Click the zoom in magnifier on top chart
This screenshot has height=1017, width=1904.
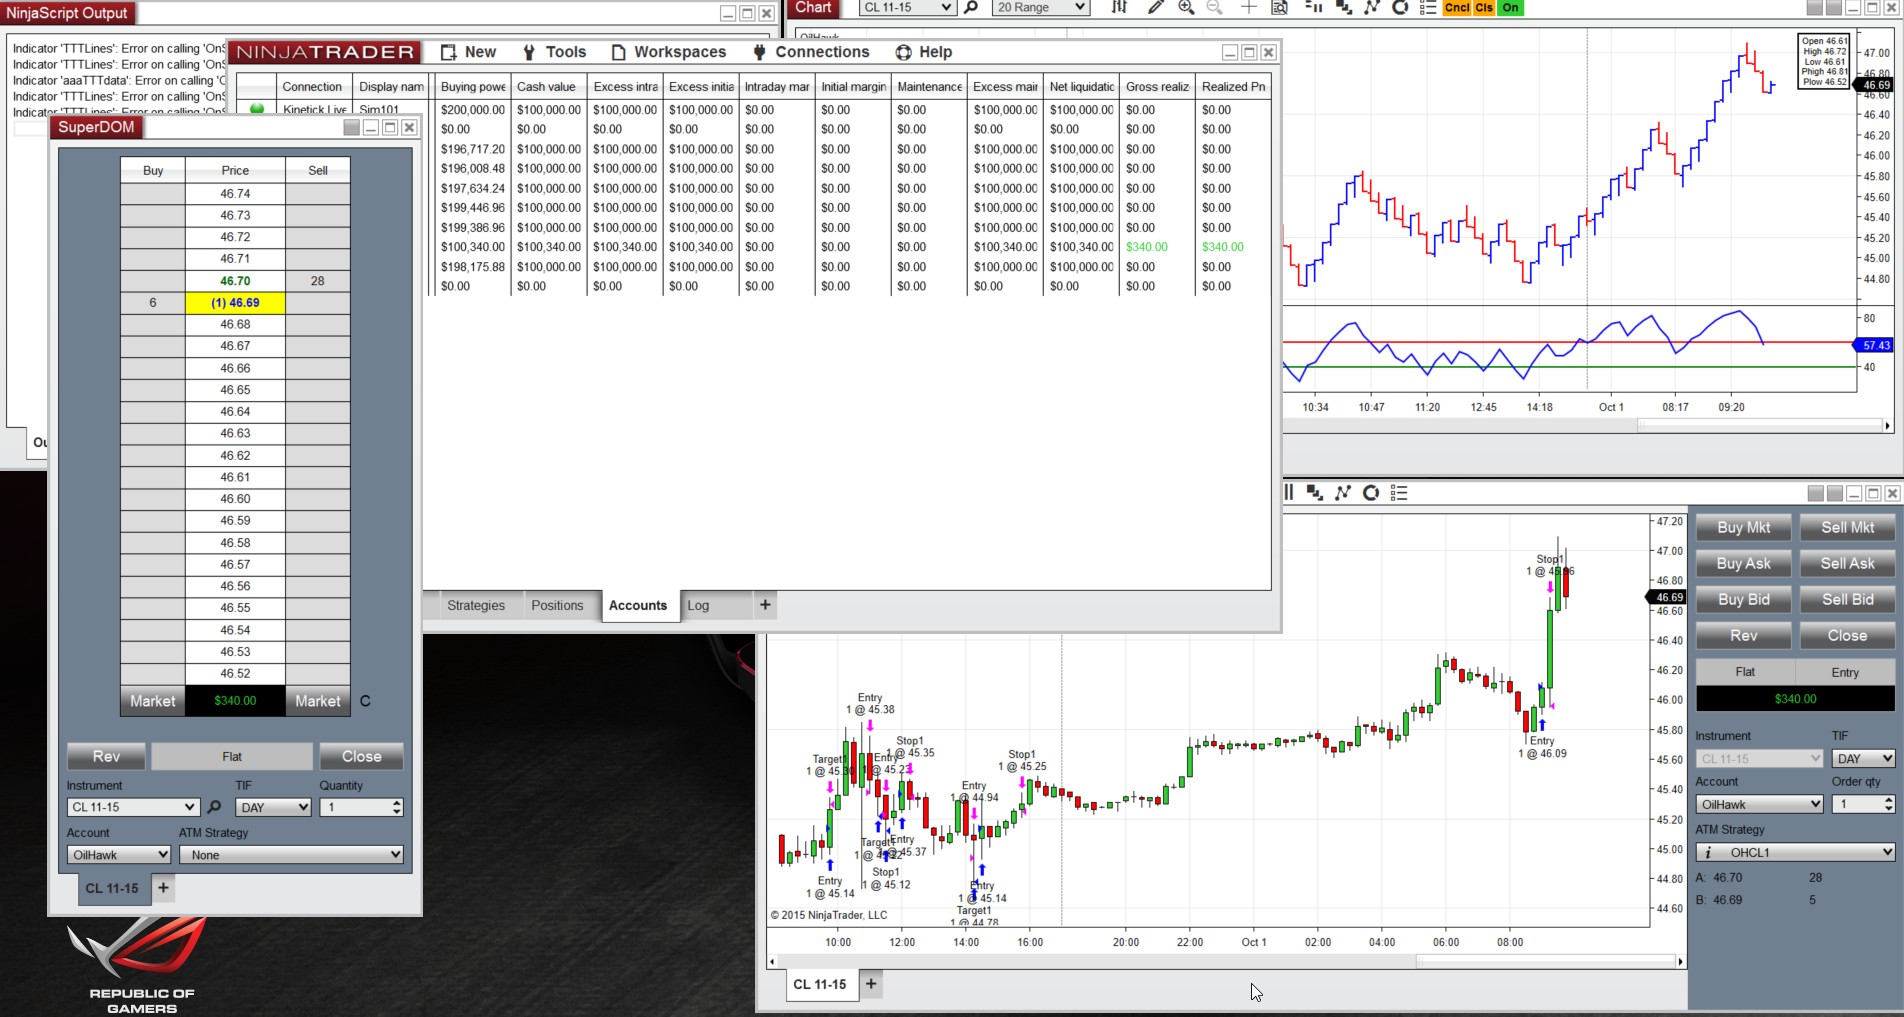pos(1186,8)
